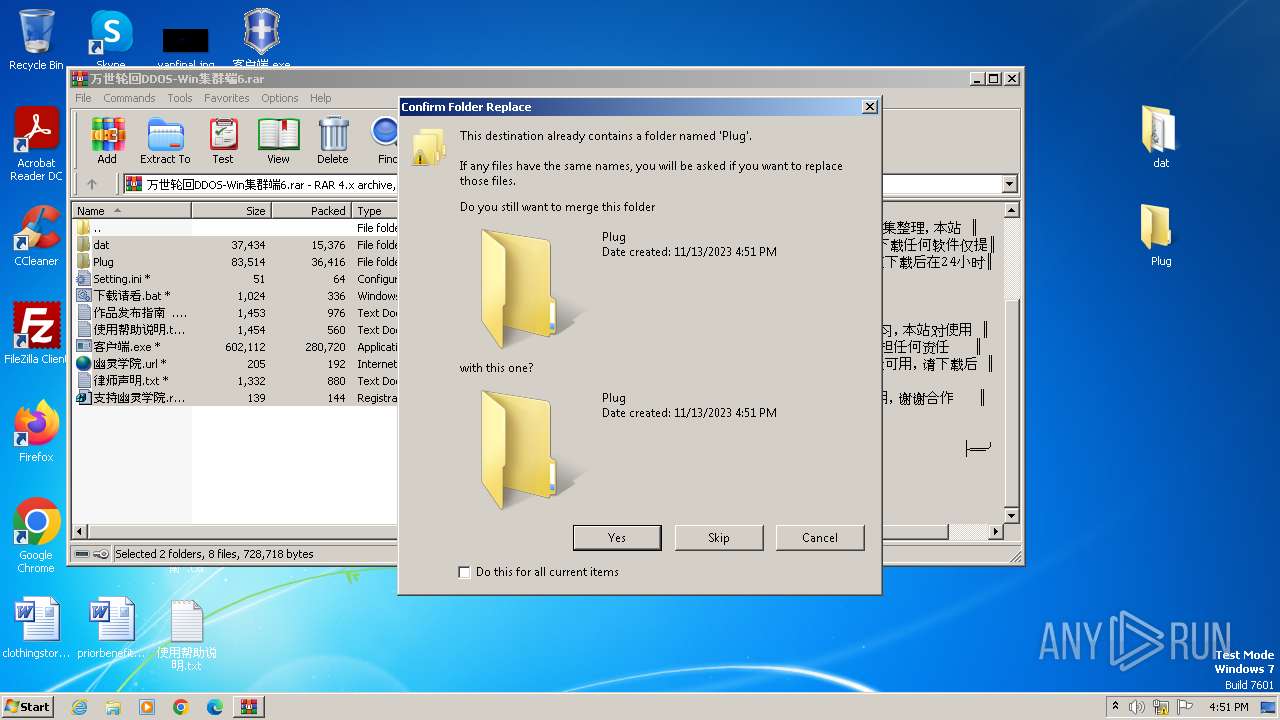The width and height of the screenshot is (1280, 720).
Task: Open the FileZilla Client desktop shortcut
Action: tap(36, 334)
